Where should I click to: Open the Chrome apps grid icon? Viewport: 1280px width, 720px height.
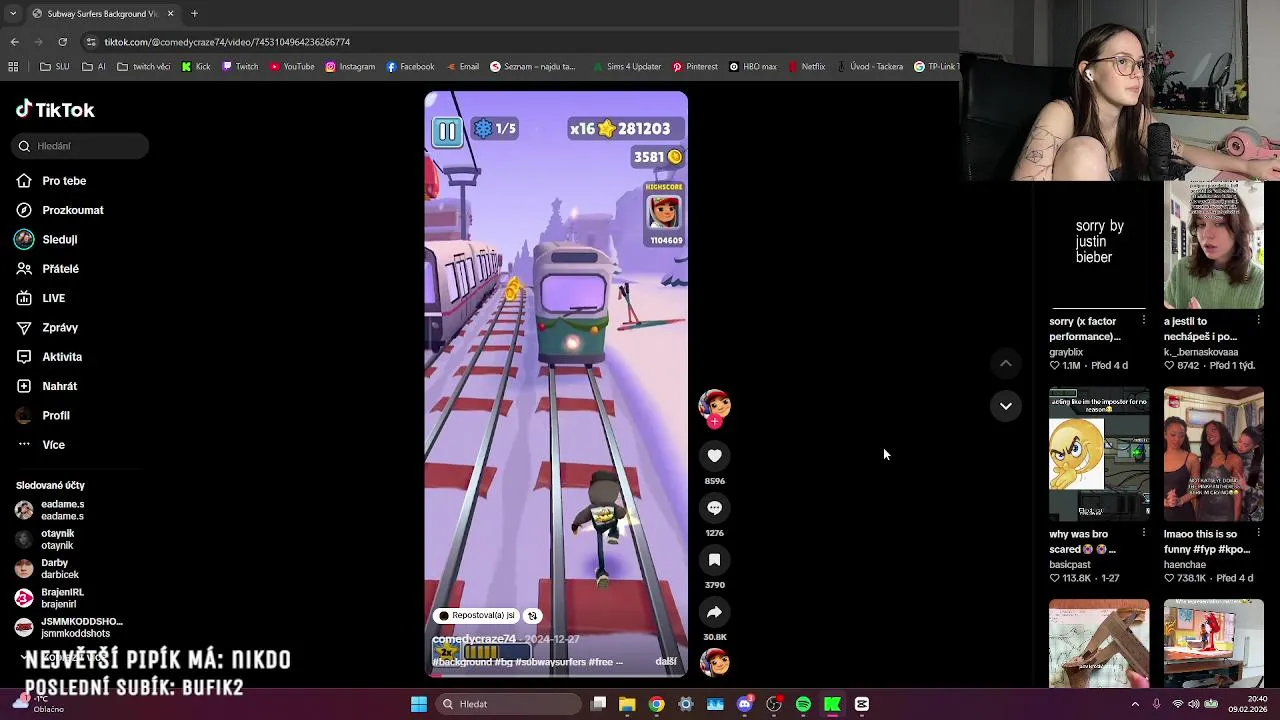13,67
